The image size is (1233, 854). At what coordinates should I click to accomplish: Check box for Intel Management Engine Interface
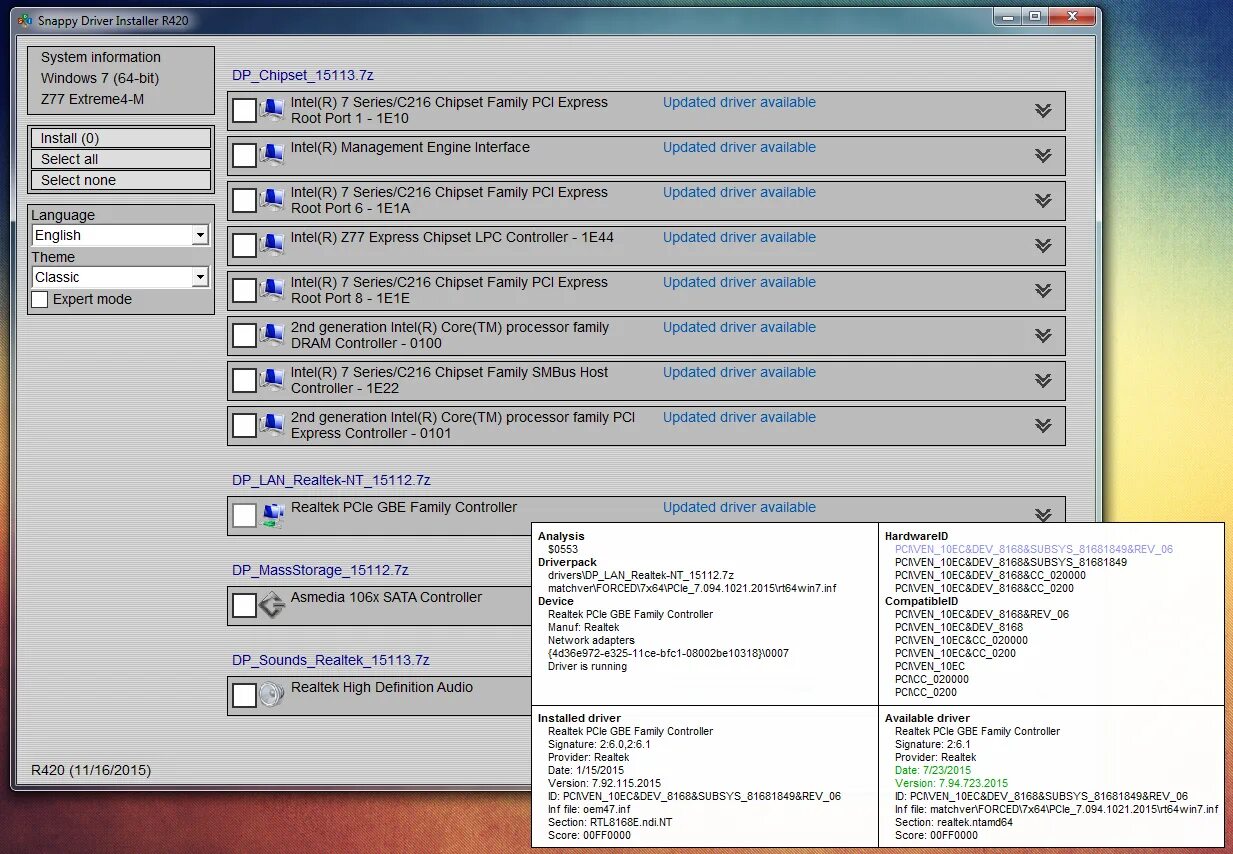coord(244,155)
